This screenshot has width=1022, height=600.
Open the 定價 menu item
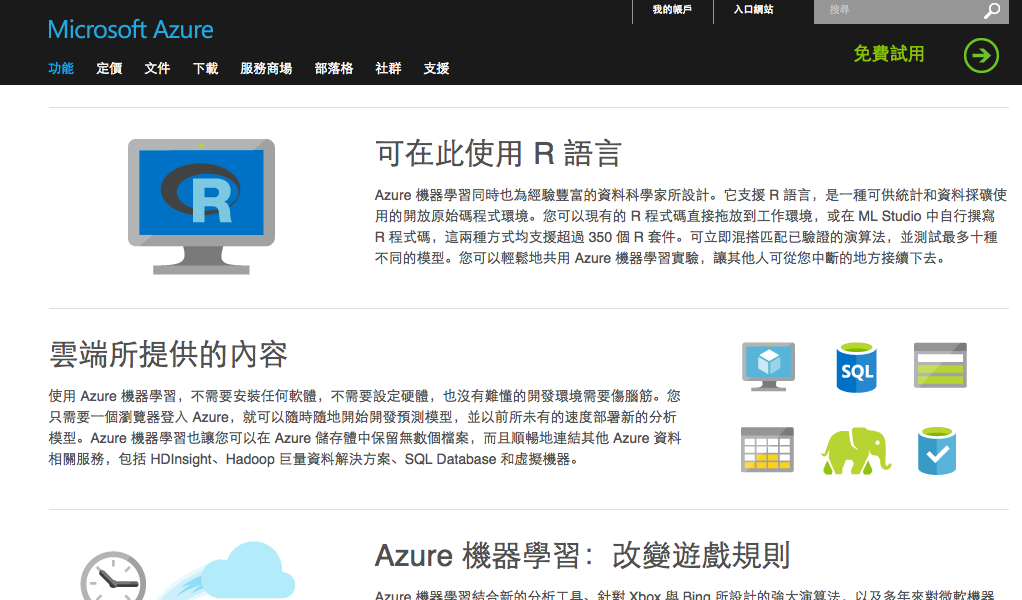tap(109, 68)
